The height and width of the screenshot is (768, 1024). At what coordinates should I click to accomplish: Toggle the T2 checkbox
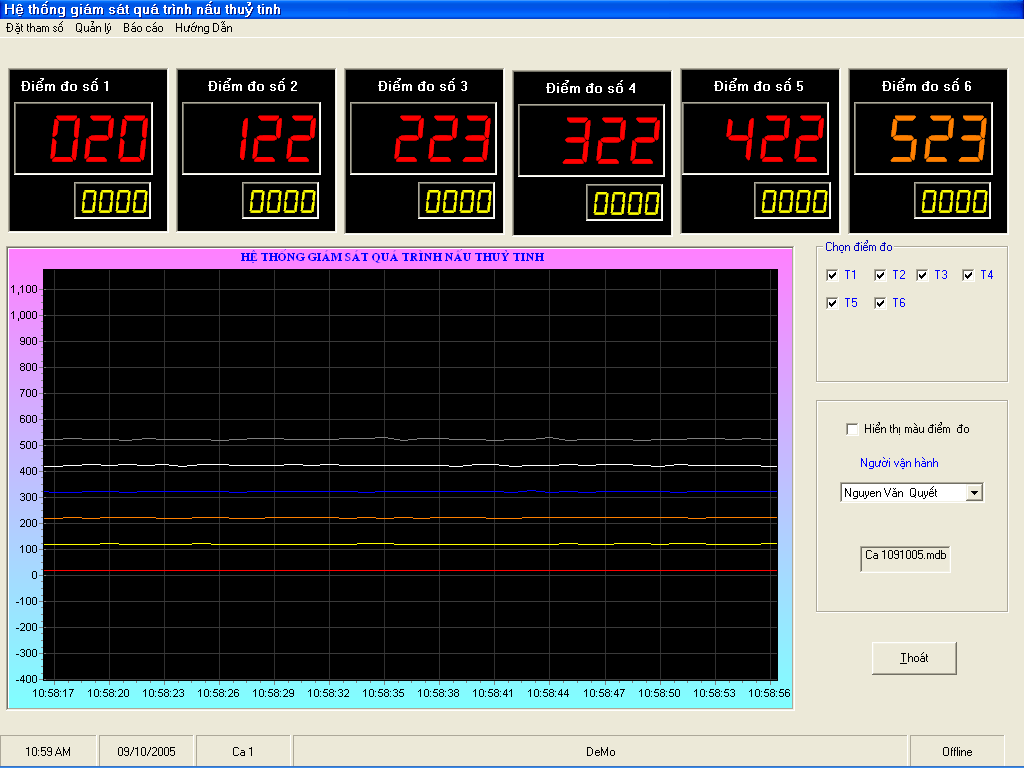[880, 275]
